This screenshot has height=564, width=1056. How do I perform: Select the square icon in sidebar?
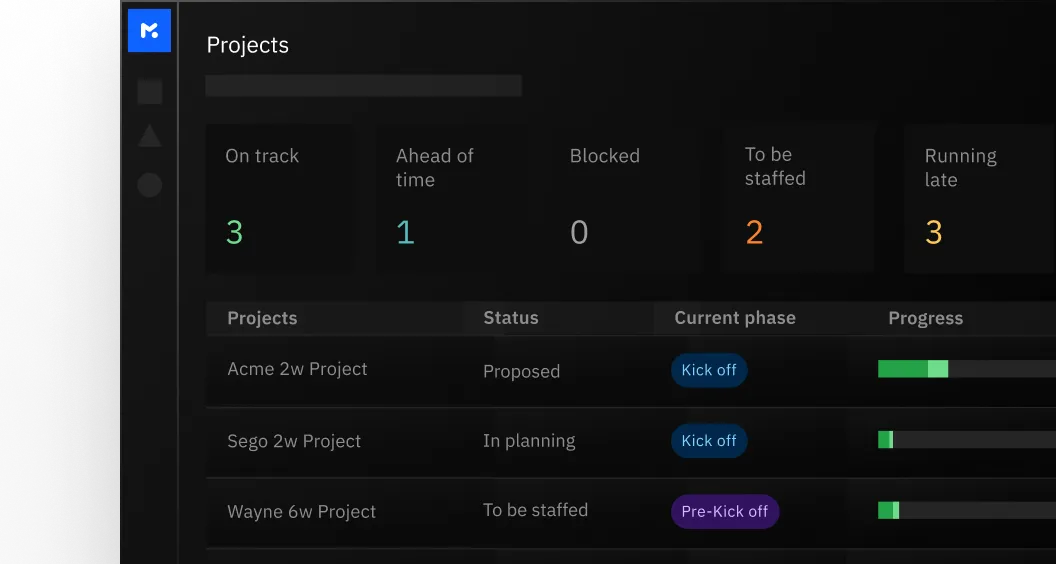click(150, 92)
